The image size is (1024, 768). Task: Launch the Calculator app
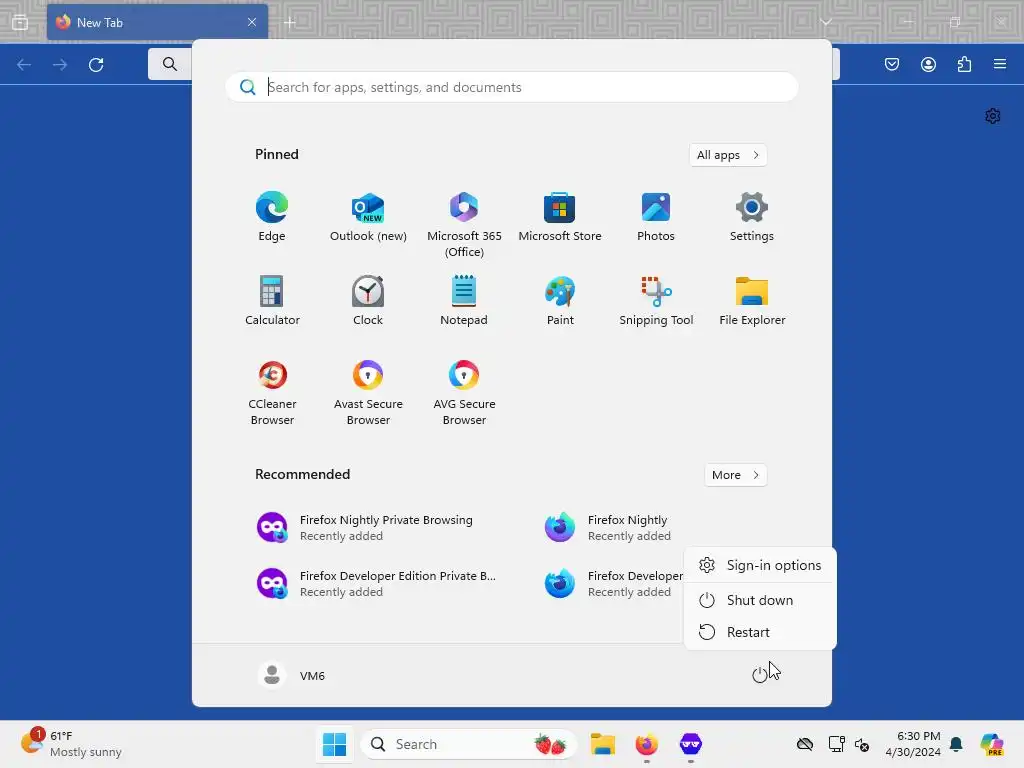[272, 300]
